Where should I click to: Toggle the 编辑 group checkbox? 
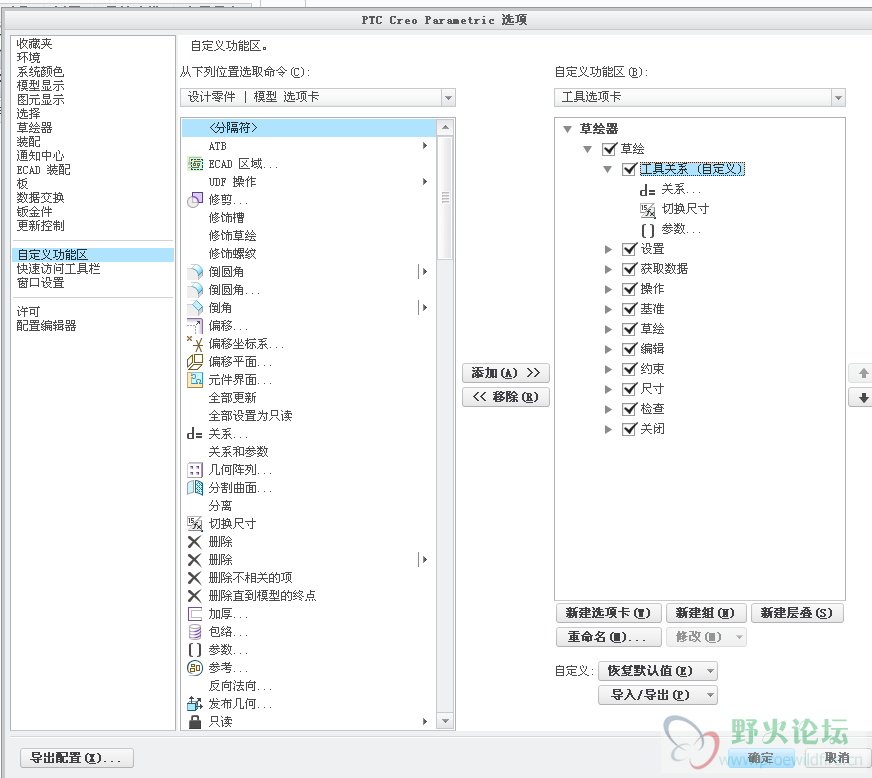point(630,349)
